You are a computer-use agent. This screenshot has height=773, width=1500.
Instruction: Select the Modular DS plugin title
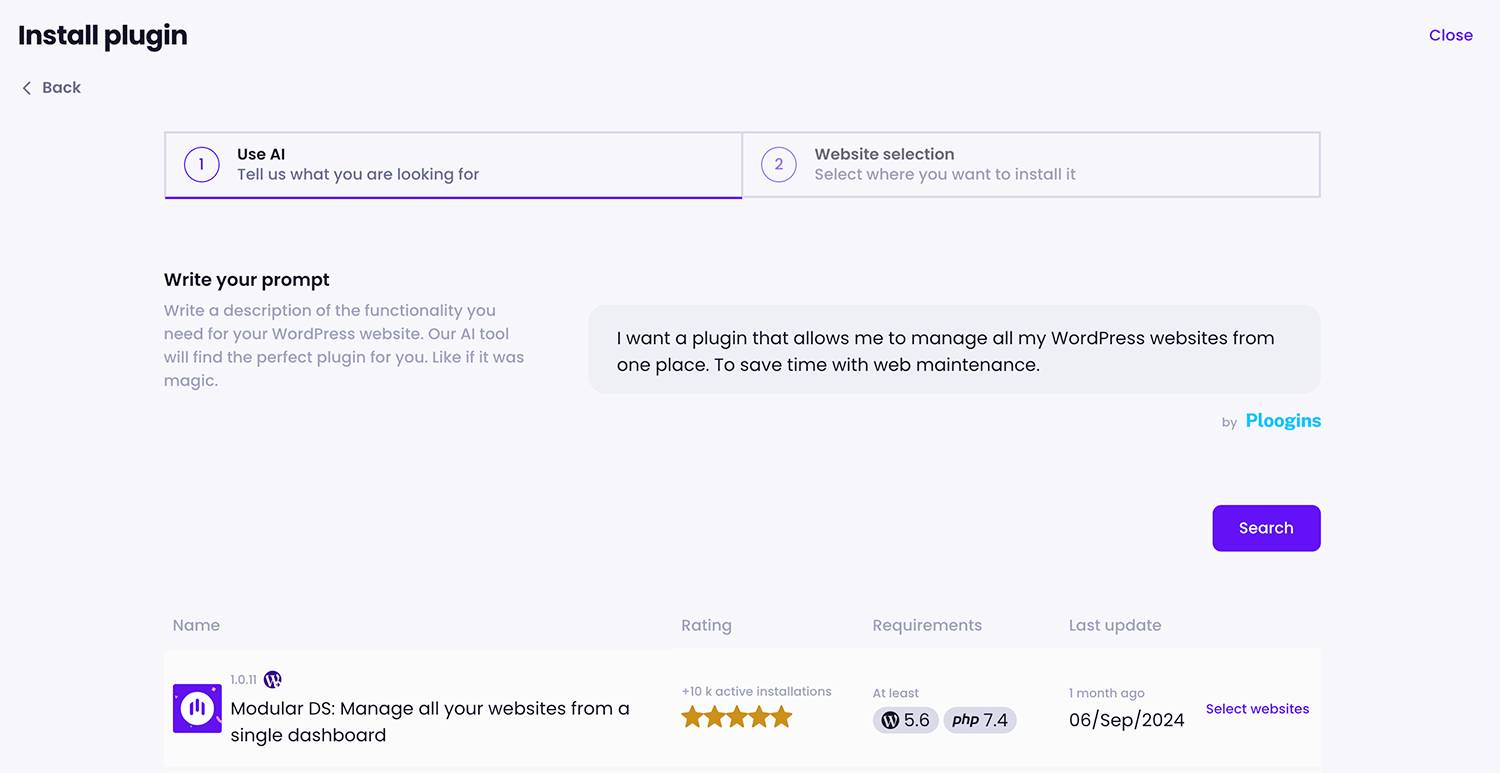(430, 722)
